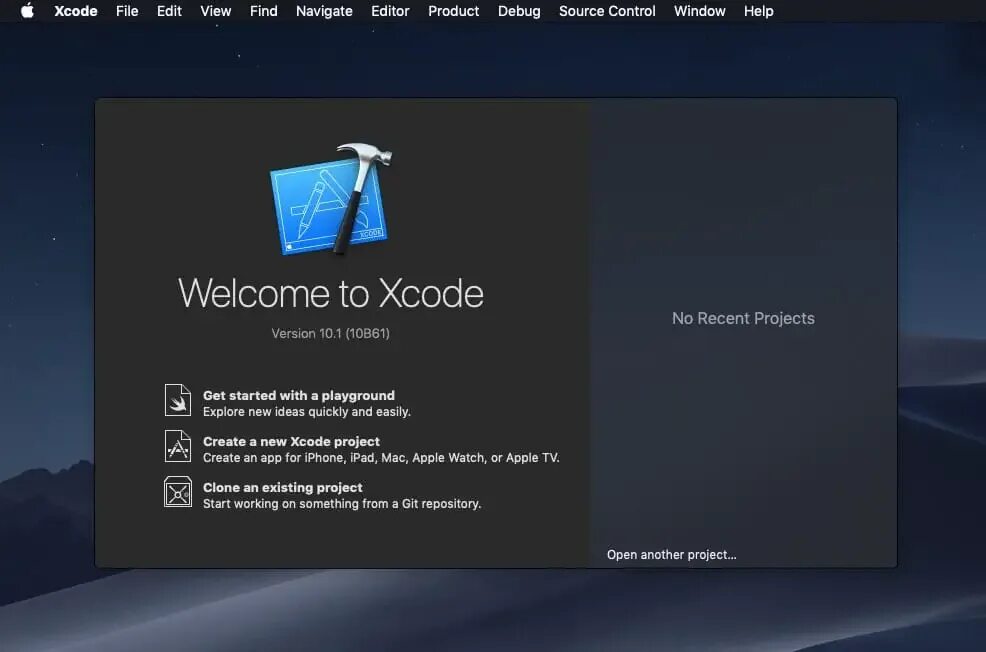This screenshot has width=986, height=652.
Task: Click the Swift playground file icon
Action: pyautogui.click(x=178, y=400)
